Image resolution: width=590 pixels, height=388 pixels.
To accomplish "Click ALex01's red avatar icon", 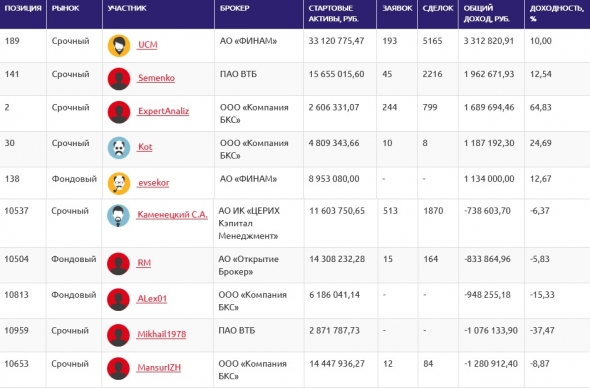I will coord(118,299).
